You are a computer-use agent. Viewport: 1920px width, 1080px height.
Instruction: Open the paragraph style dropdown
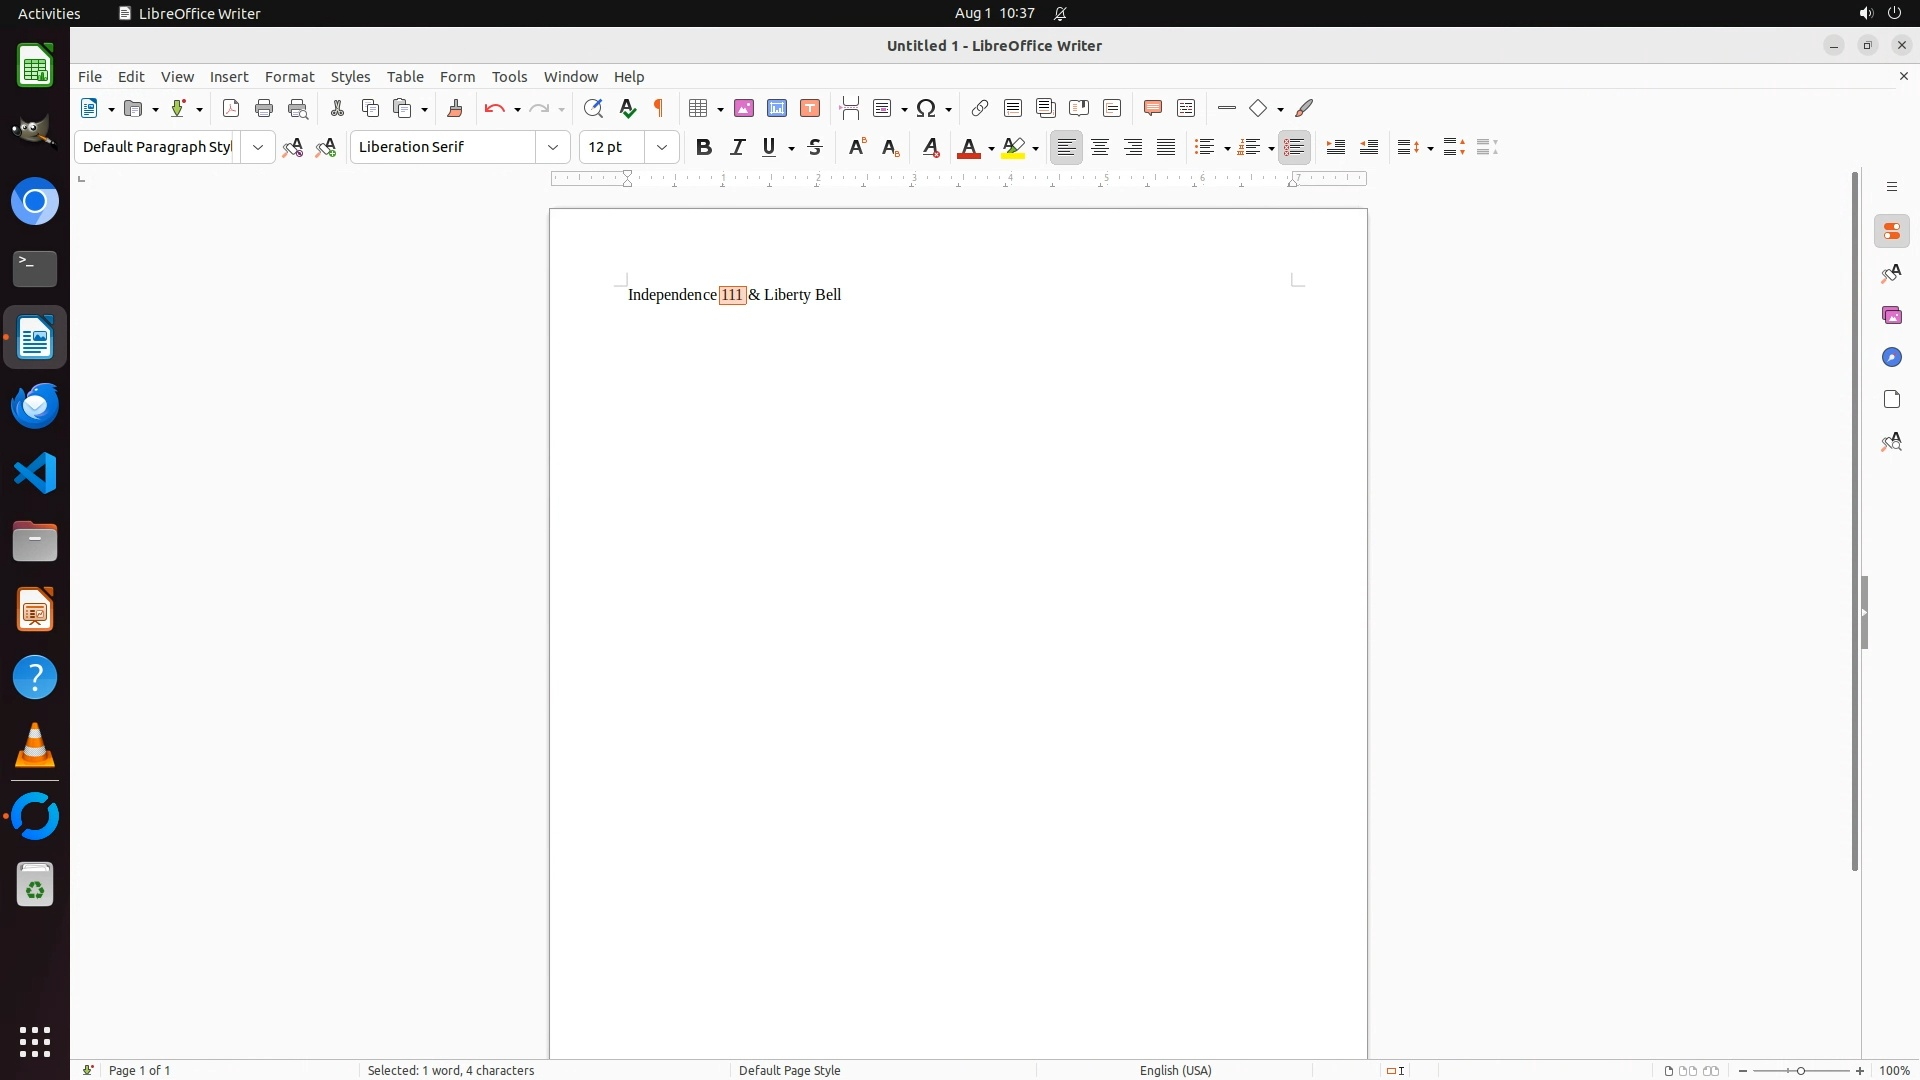pyautogui.click(x=258, y=148)
